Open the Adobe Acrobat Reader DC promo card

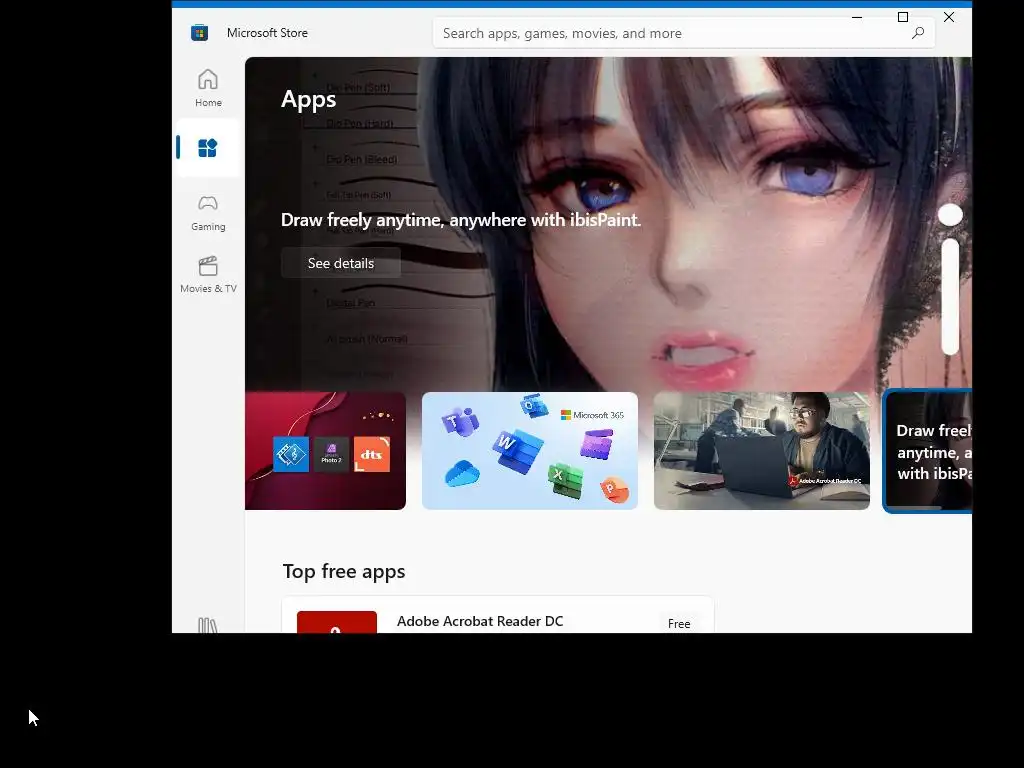click(x=761, y=451)
